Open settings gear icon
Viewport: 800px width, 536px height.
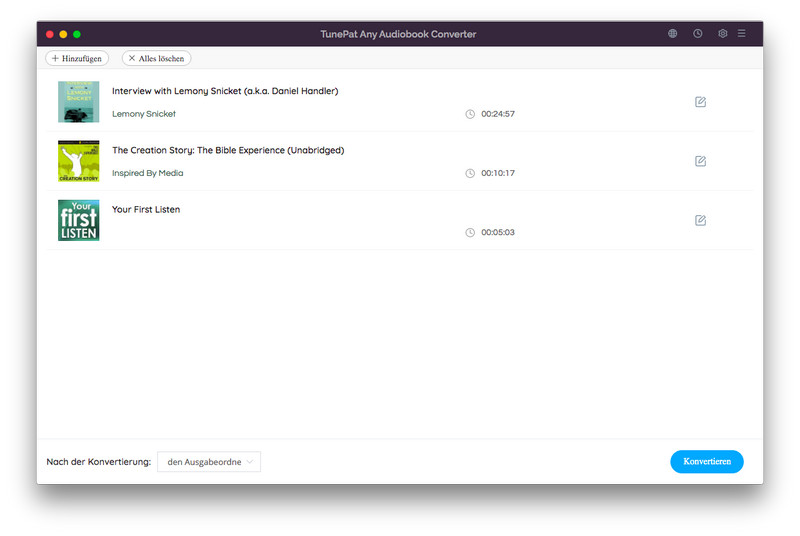coord(722,34)
